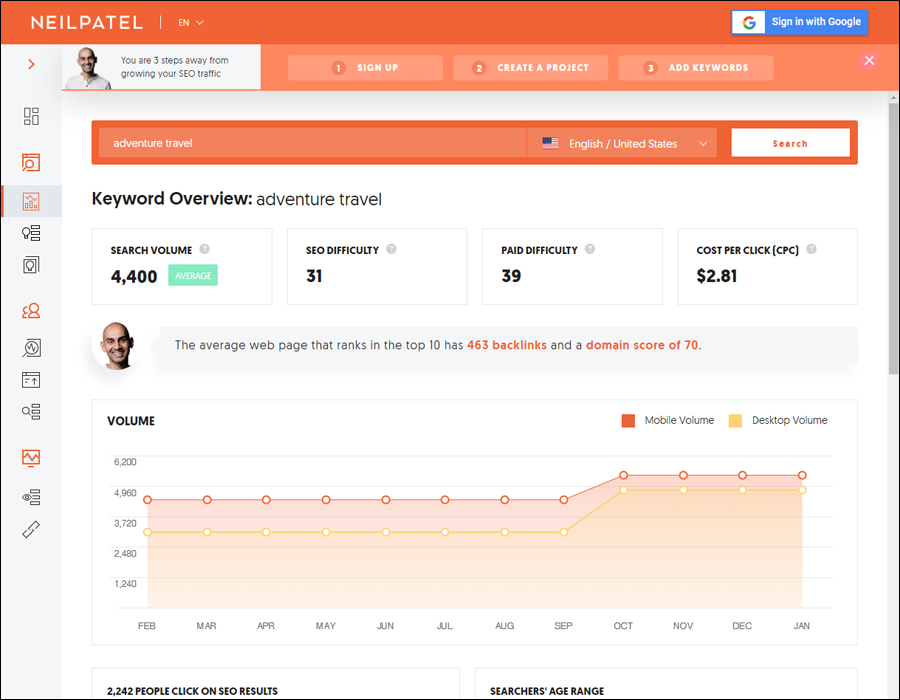Open the site audit magnifier icon
The width and height of the screenshot is (900, 700).
click(x=31, y=162)
